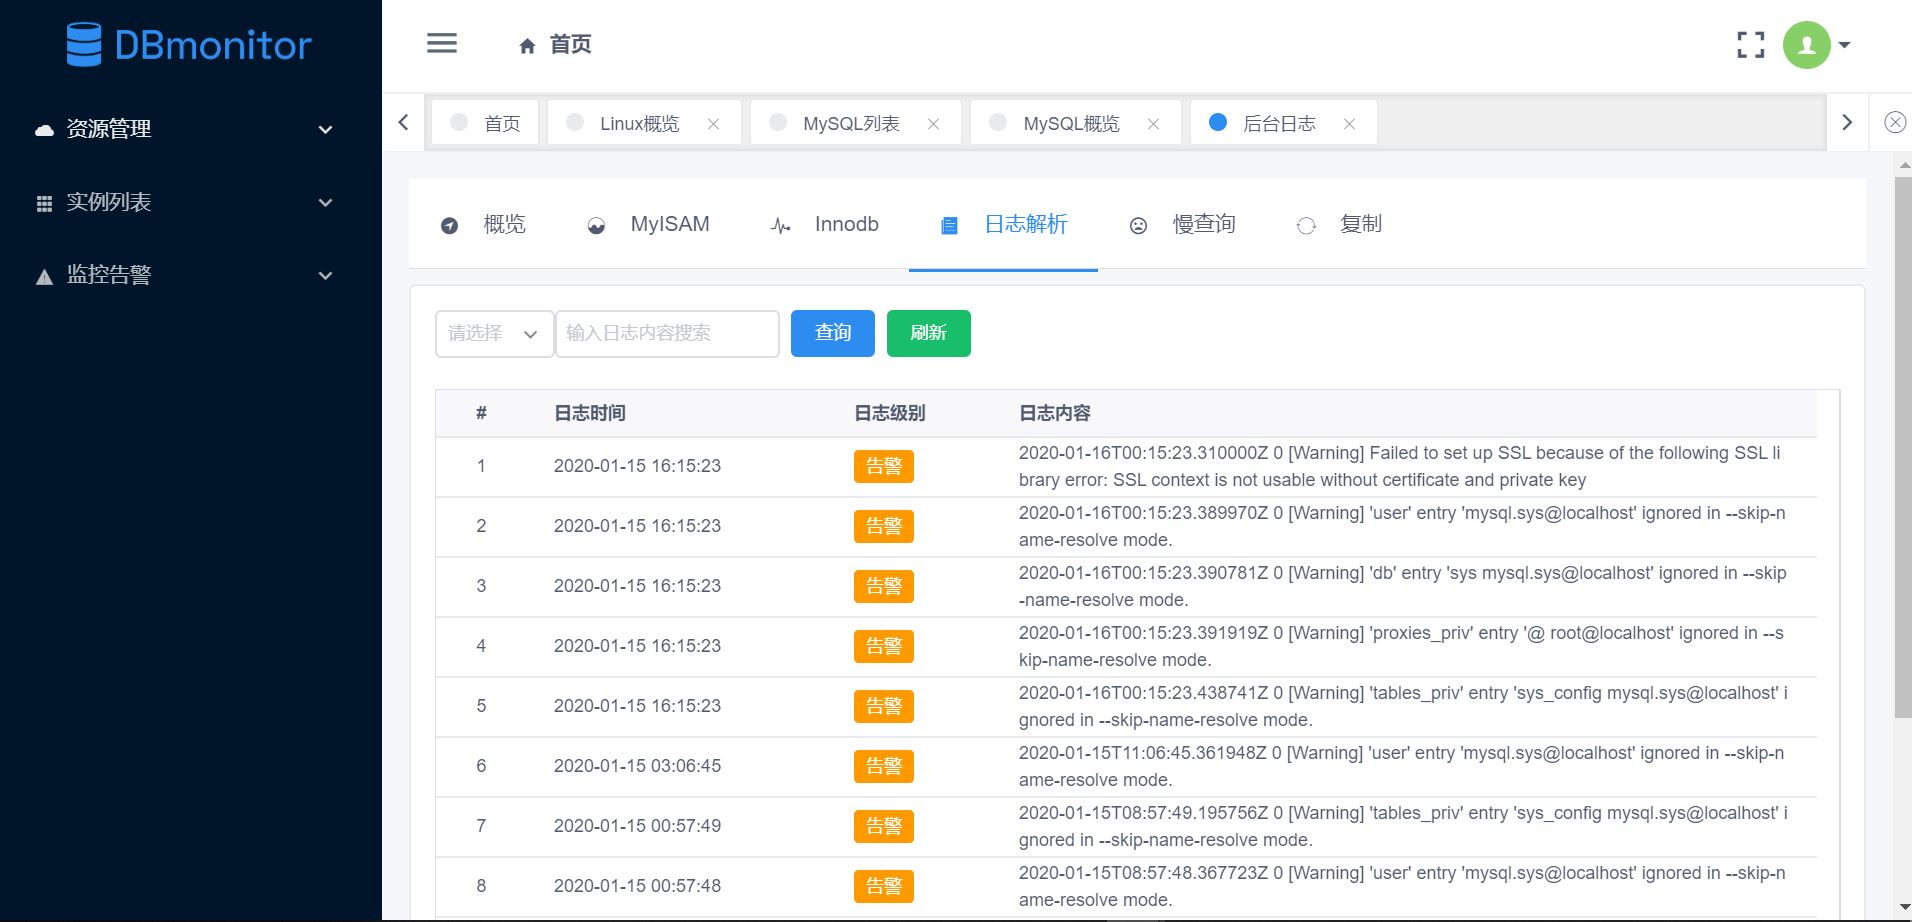Open the green user avatar menu
Viewport: 1912px width, 922px height.
click(x=1806, y=45)
